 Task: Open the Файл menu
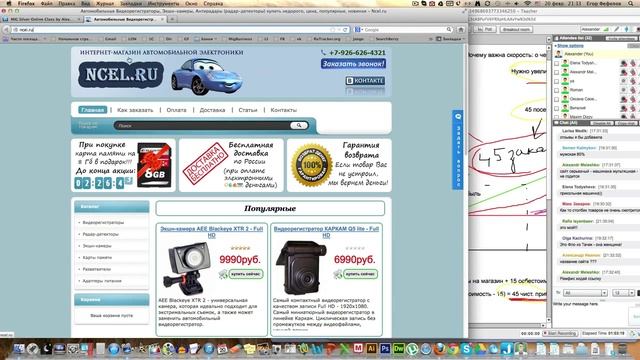[x=46, y=3]
